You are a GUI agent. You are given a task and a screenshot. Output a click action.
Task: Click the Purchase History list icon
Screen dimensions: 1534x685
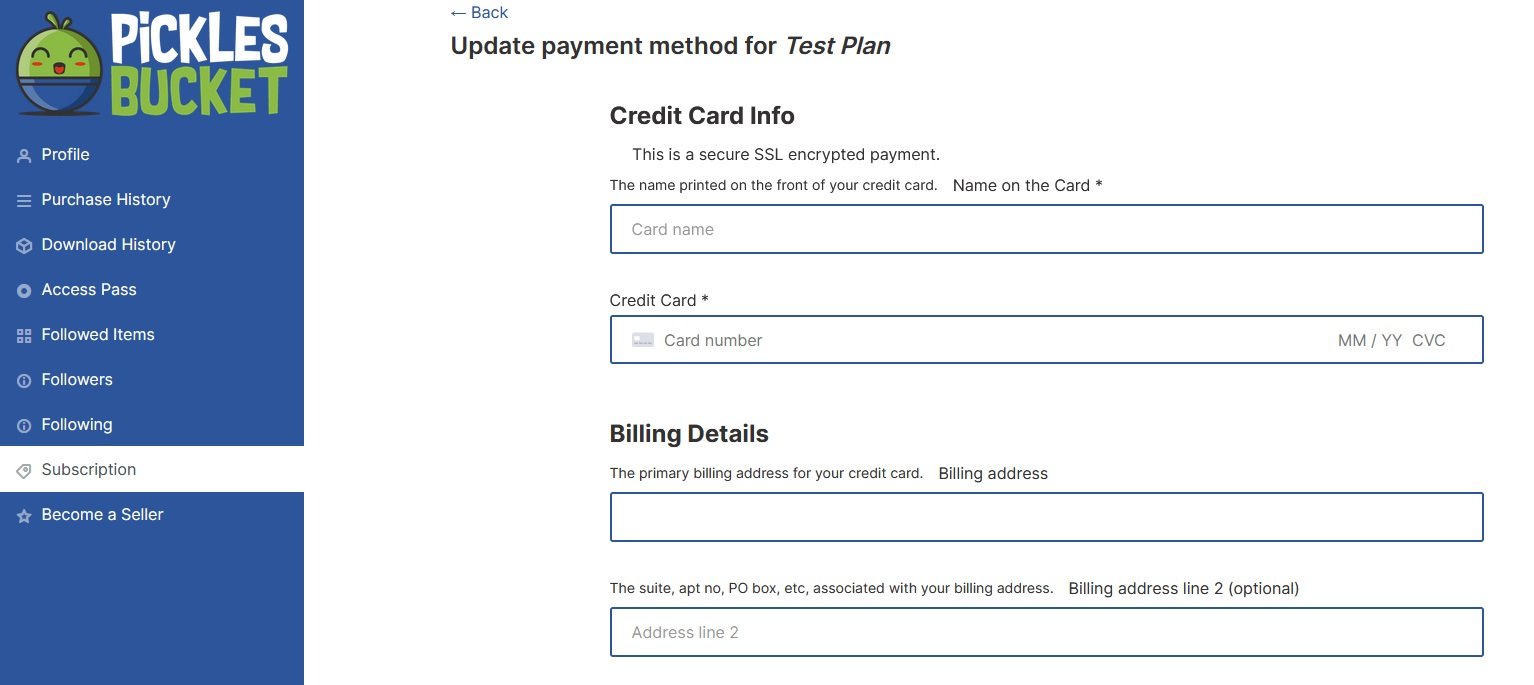click(24, 201)
